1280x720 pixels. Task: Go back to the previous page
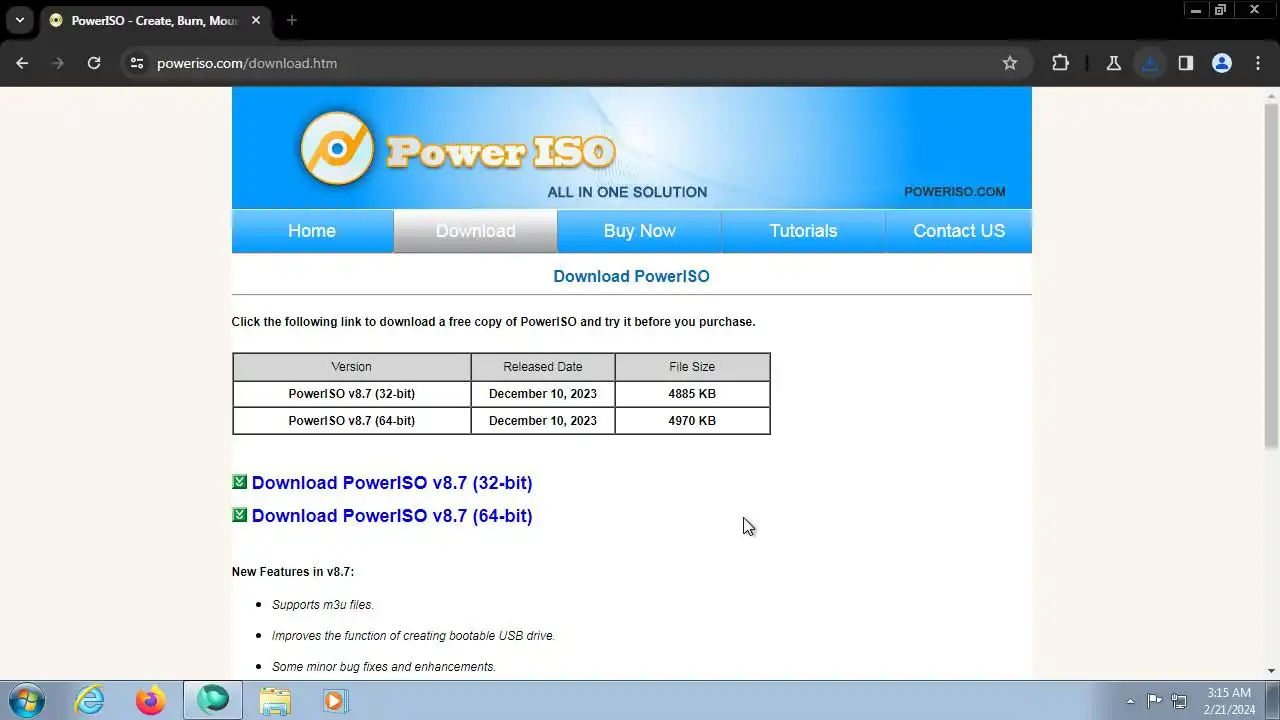click(22, 63)
